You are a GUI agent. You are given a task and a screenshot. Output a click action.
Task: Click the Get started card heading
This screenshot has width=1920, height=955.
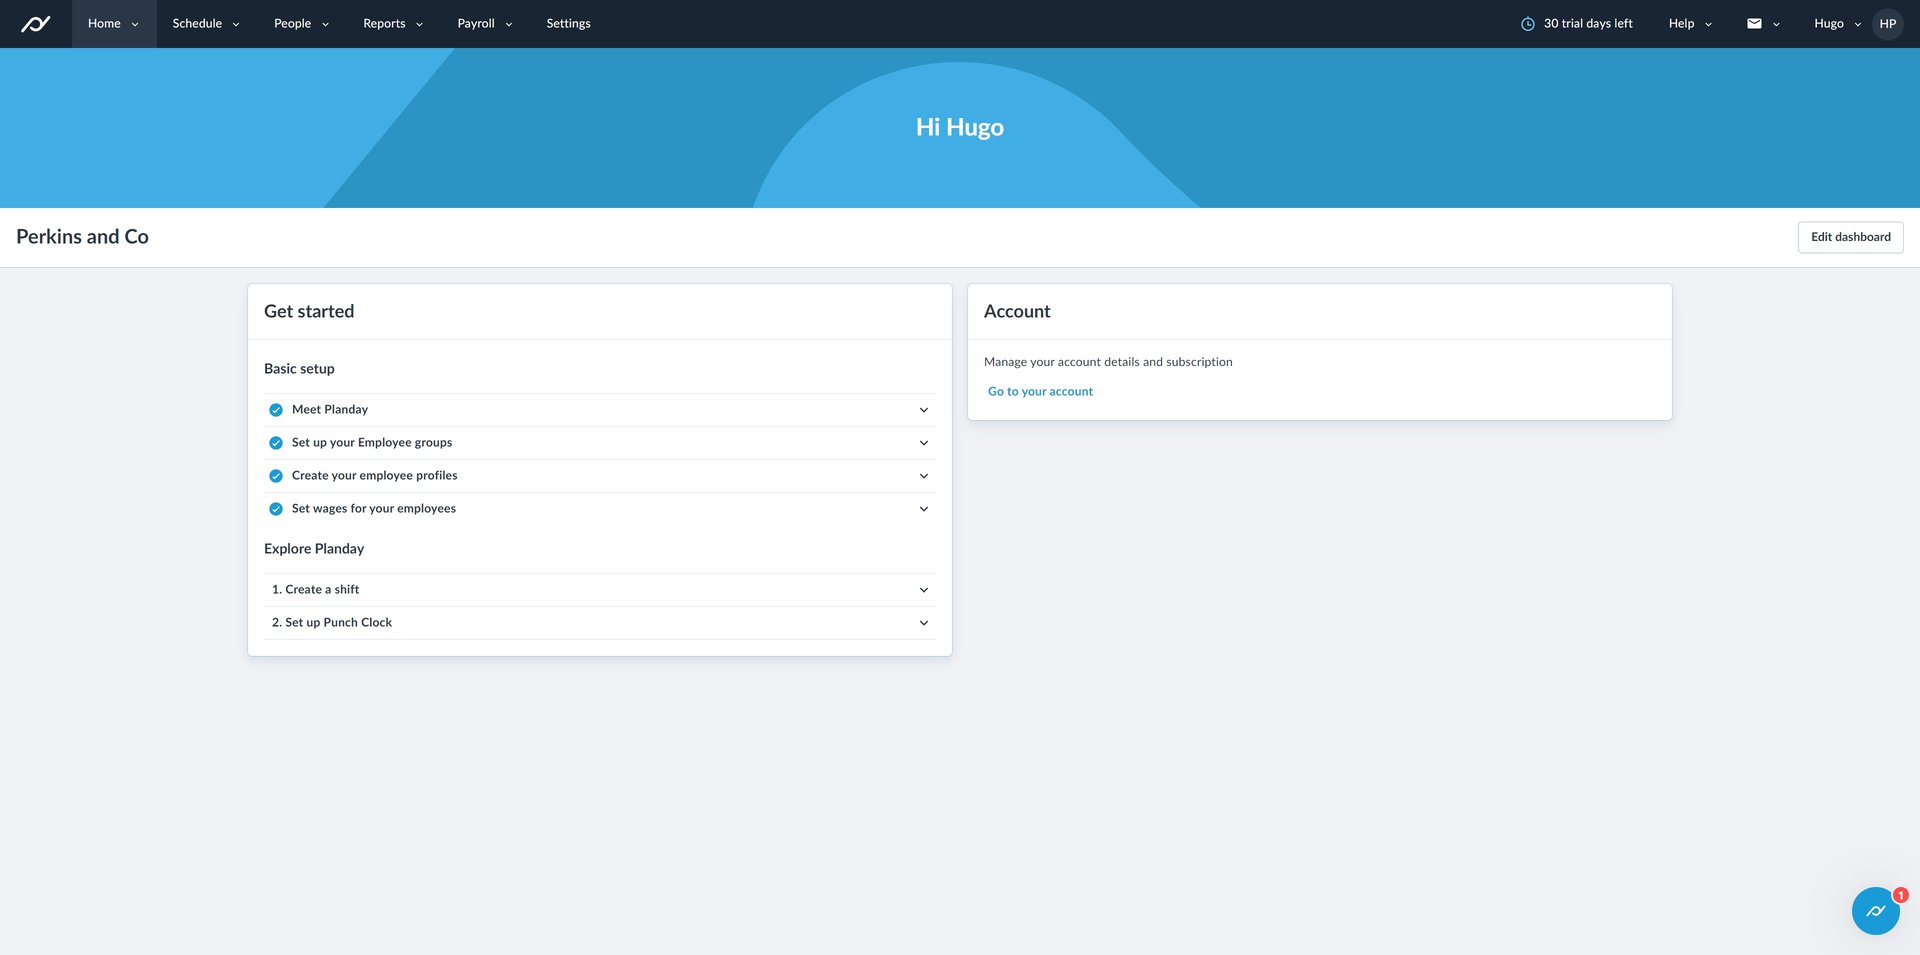click(309, 312)
